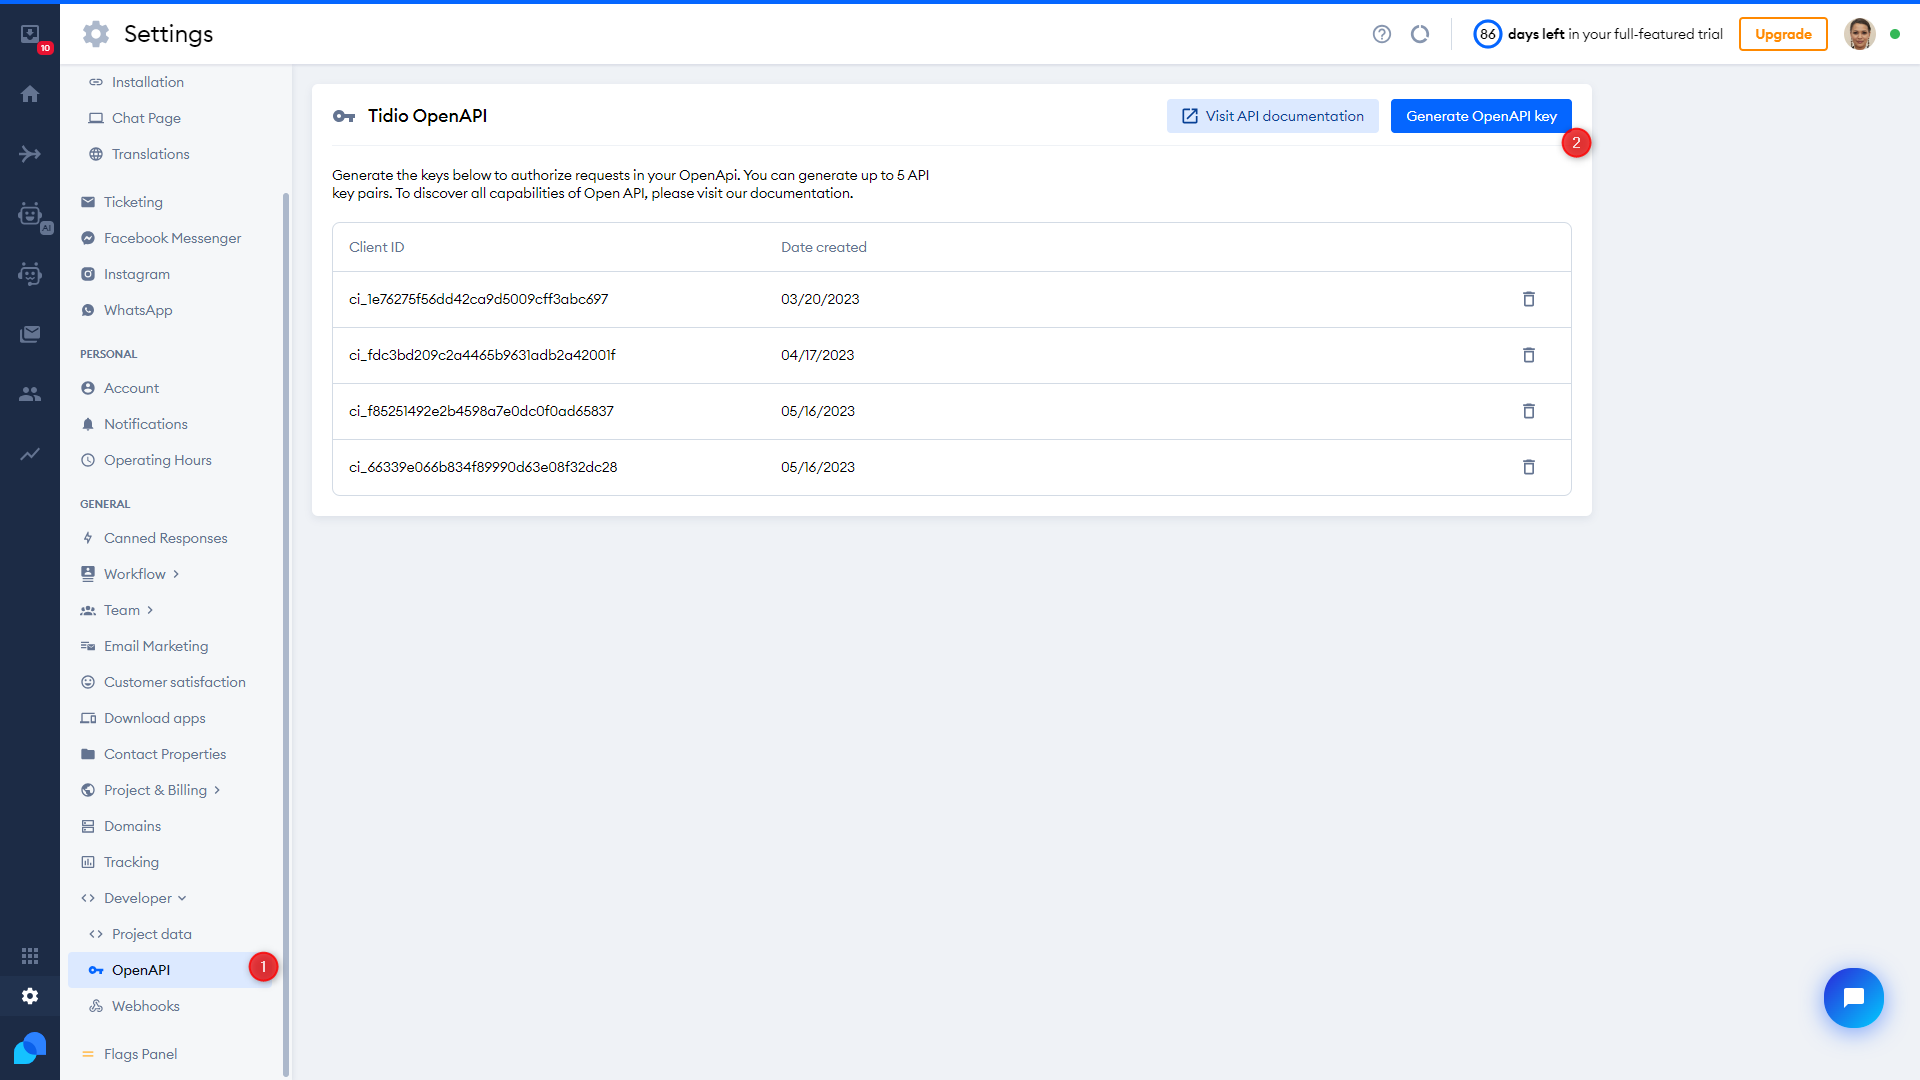Click the Client ID column header
The width and height of the screenshot is (1920, 1080).
376,247
